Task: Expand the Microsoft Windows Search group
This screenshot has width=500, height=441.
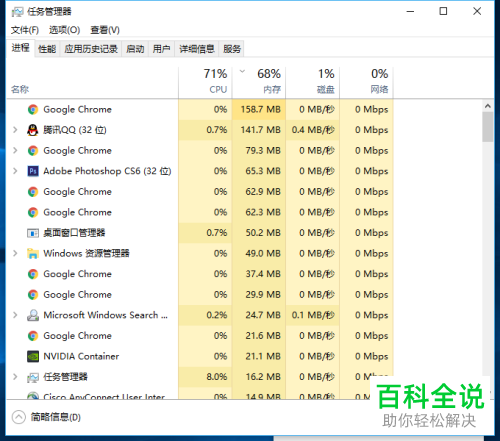Action: pyautogui.click(x=15, y=315)
